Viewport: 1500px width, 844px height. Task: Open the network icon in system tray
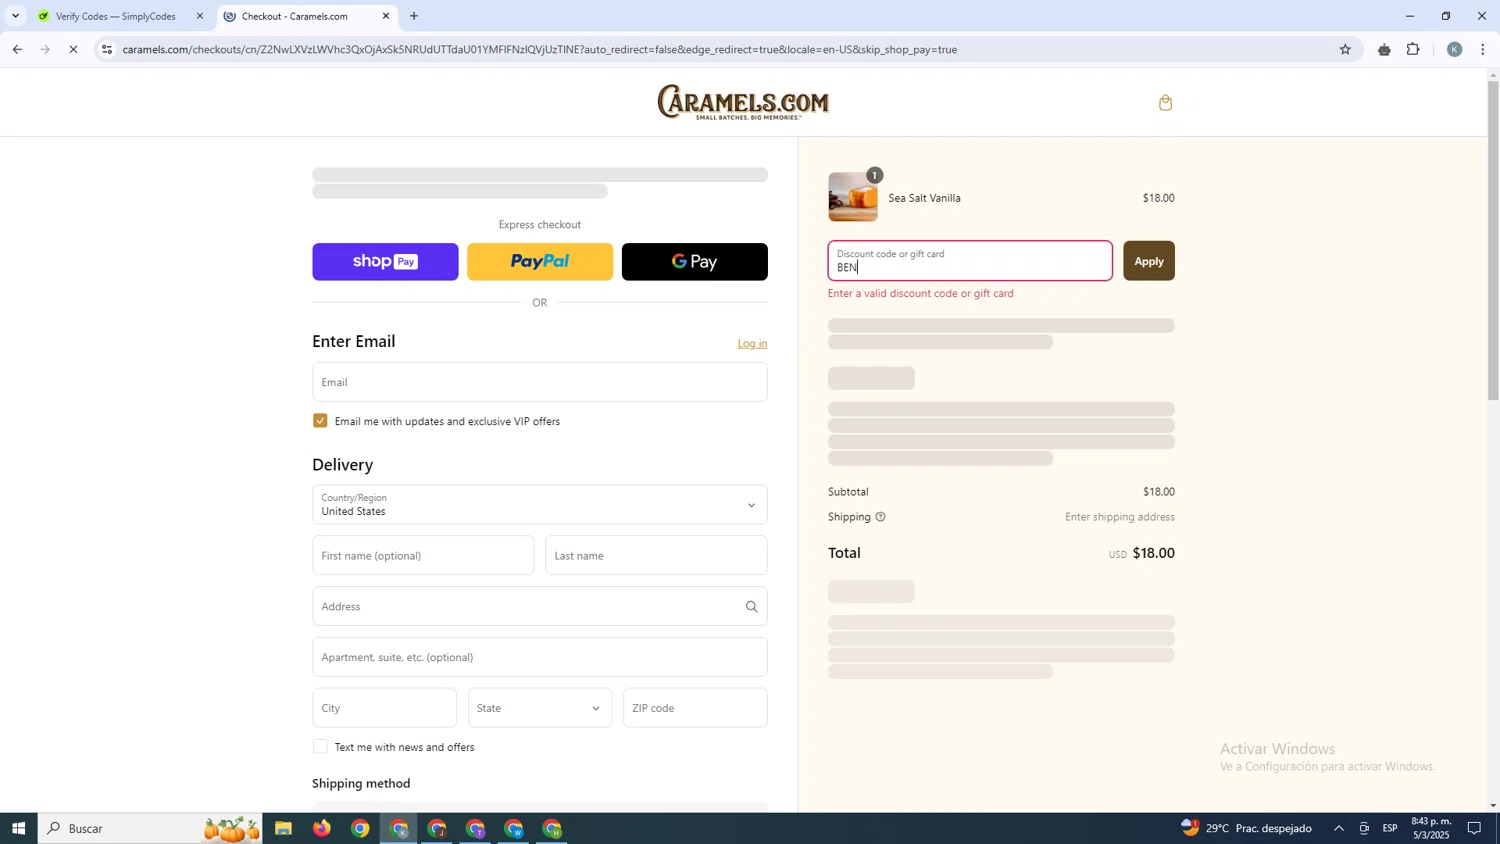click(x=1364, y=828)
